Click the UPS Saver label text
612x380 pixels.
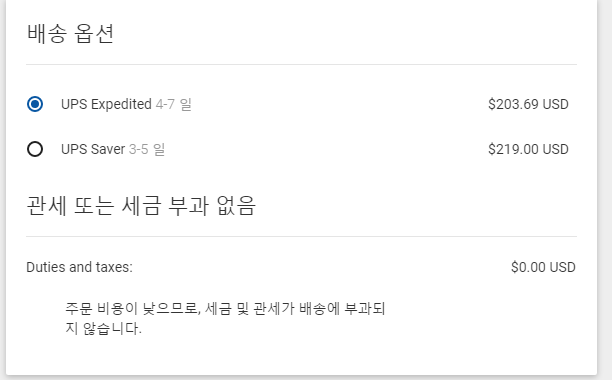[x=93, y=149]
